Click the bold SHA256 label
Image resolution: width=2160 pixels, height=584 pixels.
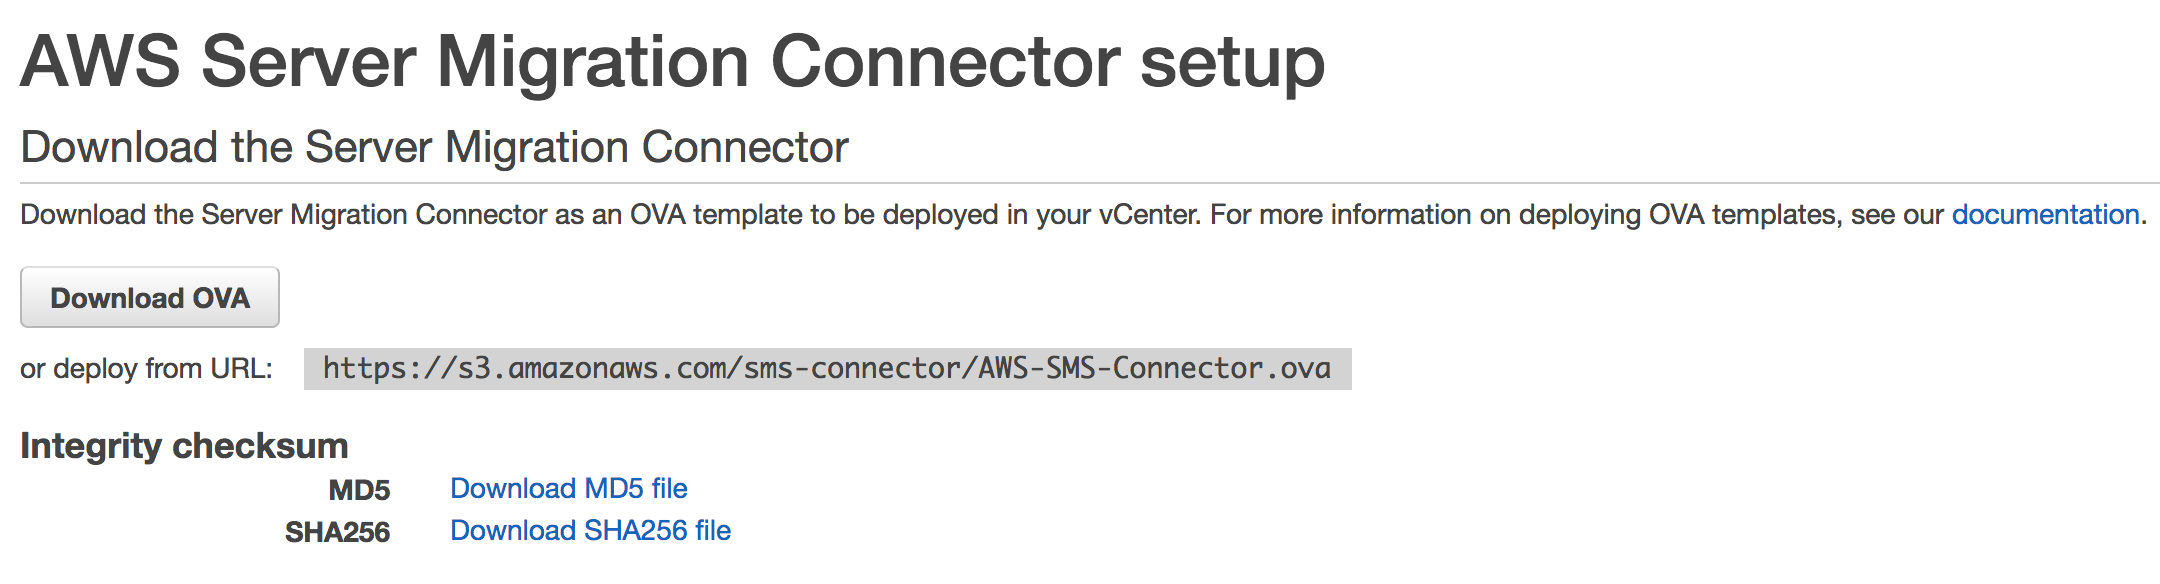337,532
